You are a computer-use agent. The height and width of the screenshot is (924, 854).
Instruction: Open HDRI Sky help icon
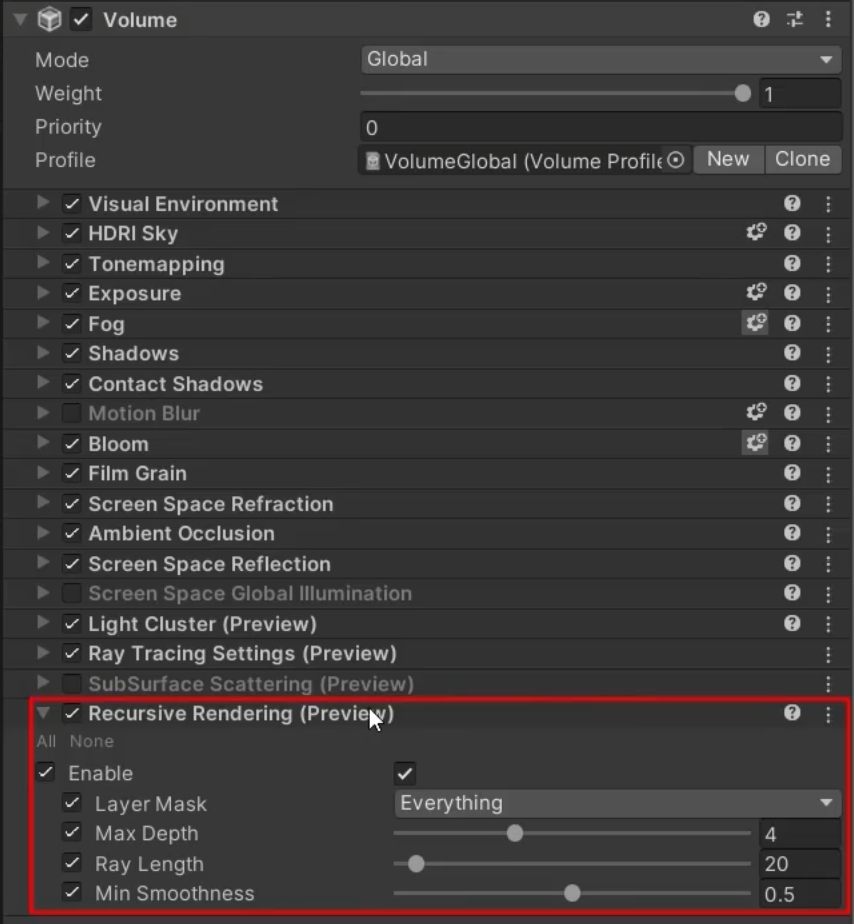tap(792, 233)
